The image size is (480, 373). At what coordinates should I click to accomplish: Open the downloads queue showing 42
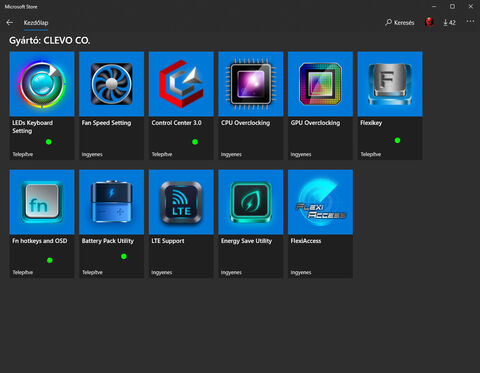(449, 23)
